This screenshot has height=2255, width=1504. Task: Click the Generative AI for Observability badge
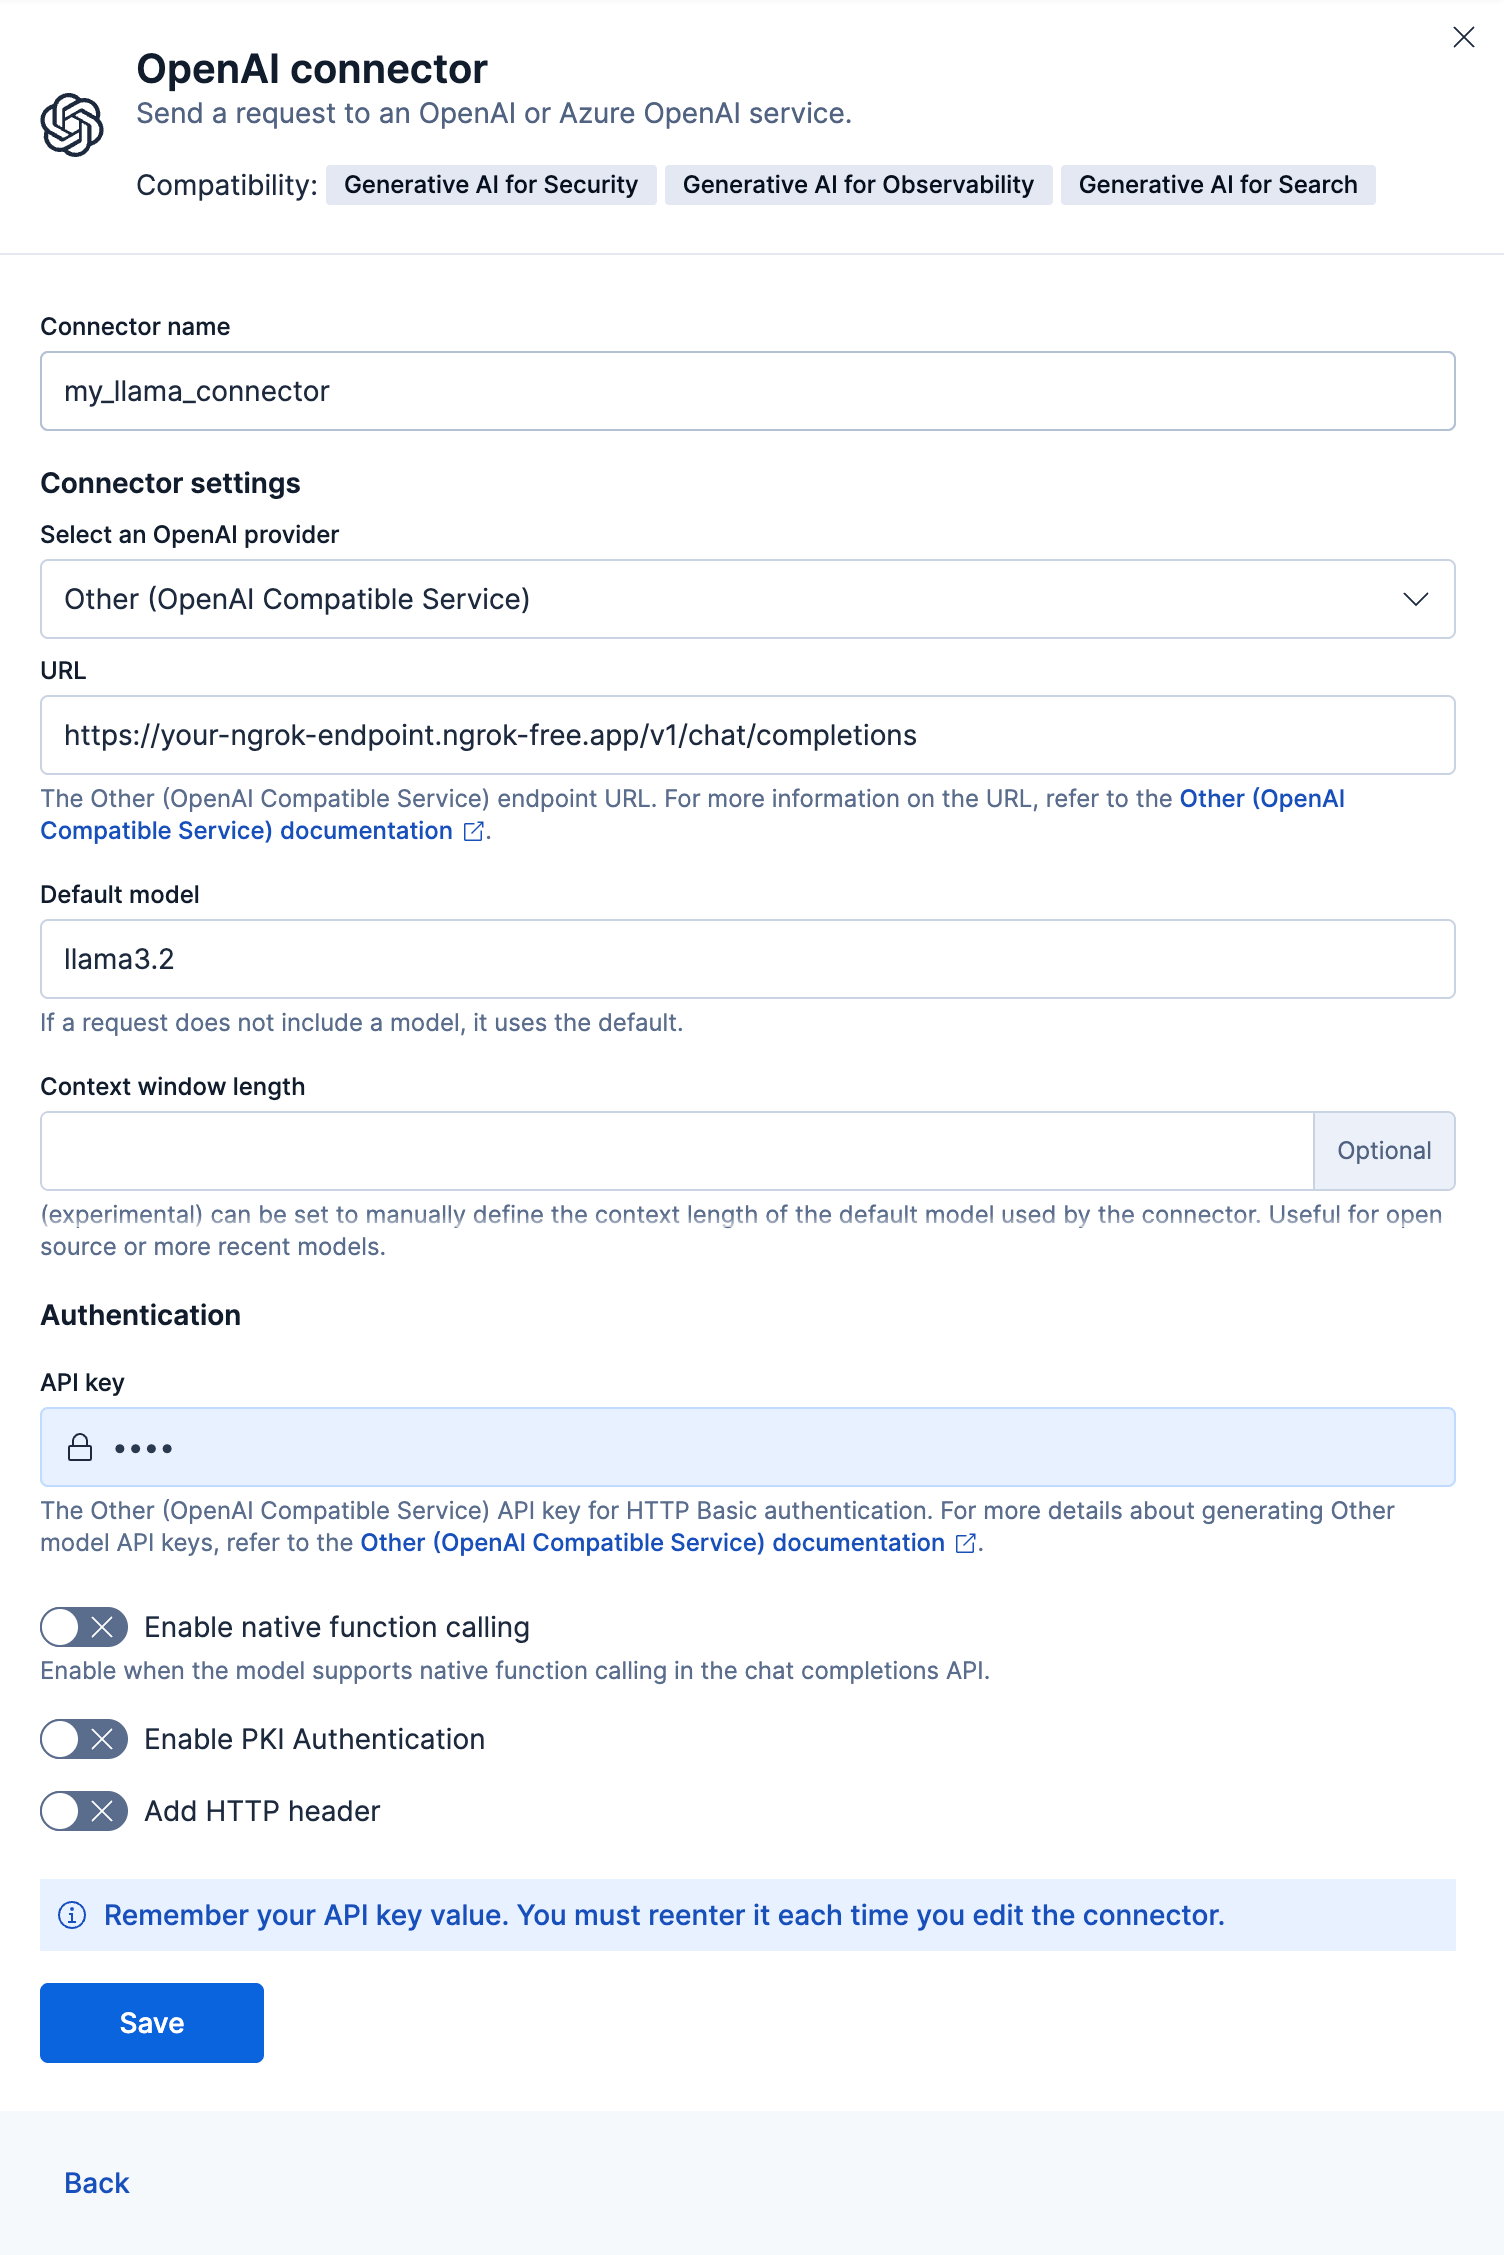tap(858, 185)
